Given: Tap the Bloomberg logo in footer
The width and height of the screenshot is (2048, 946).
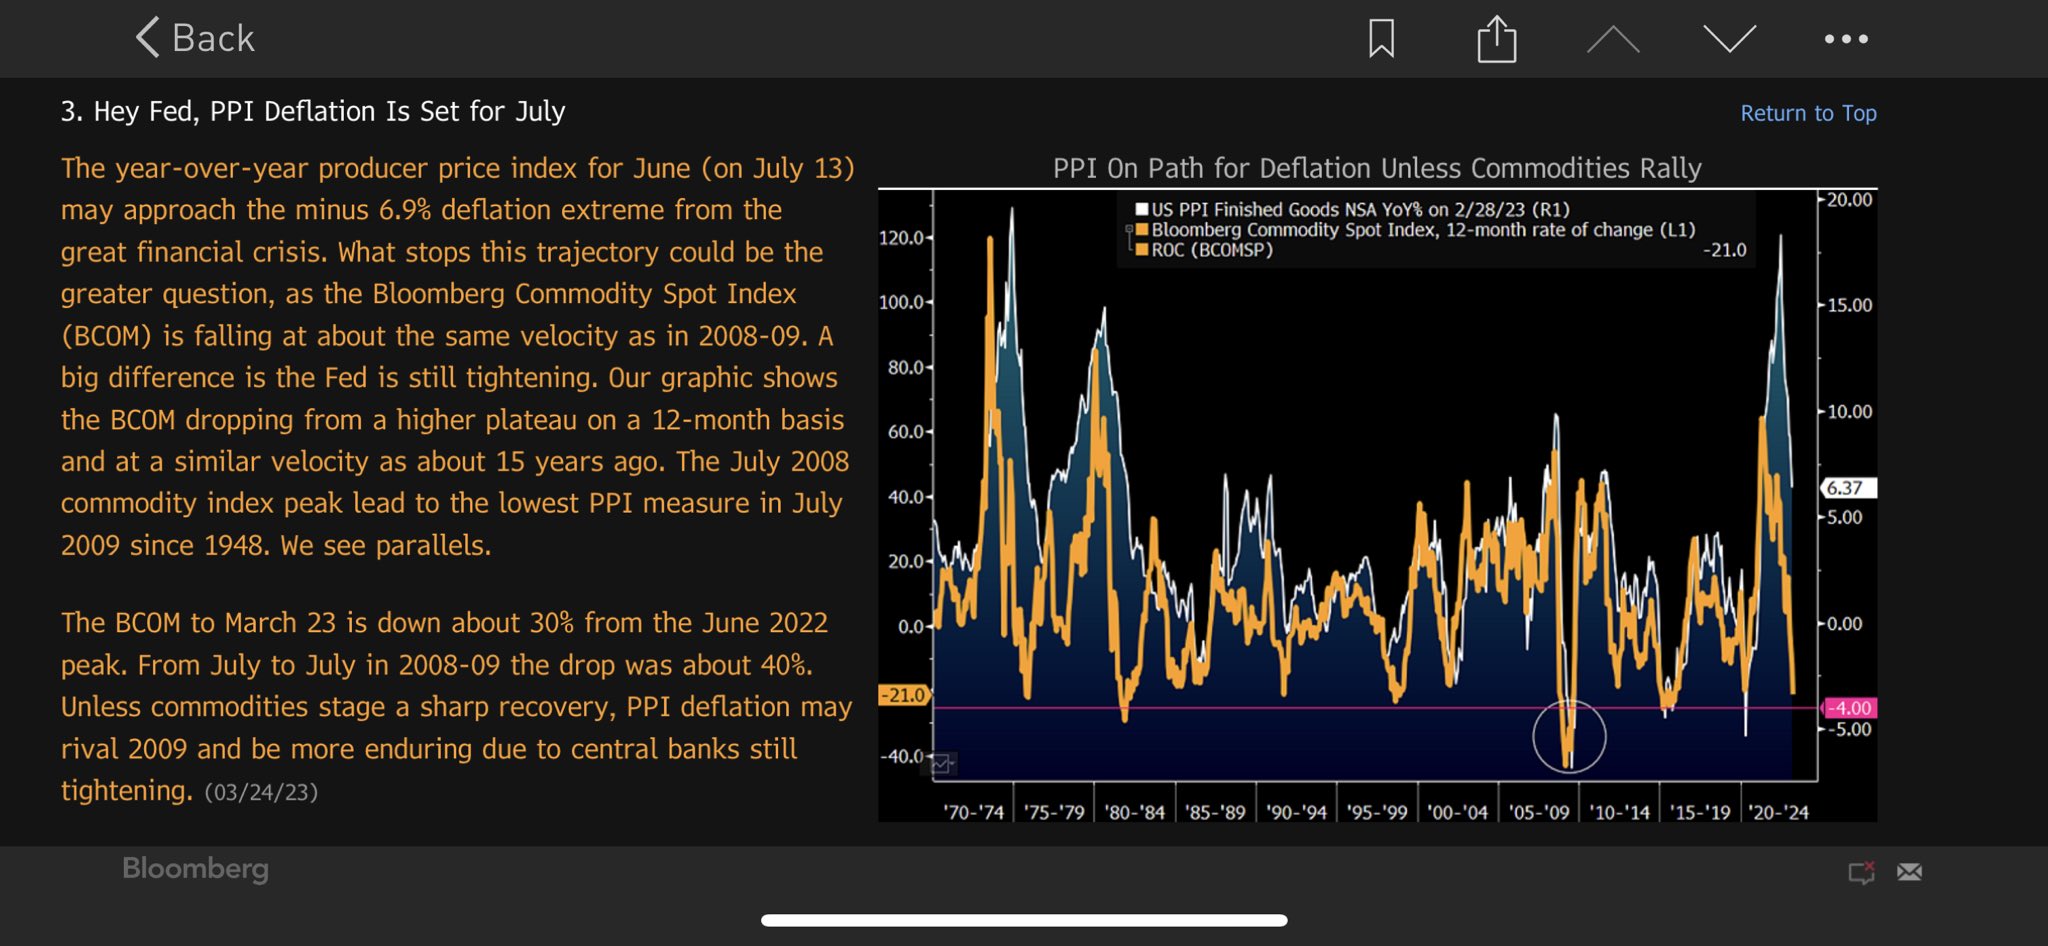Looking at the screenshot, I should [x=195, y=869].
